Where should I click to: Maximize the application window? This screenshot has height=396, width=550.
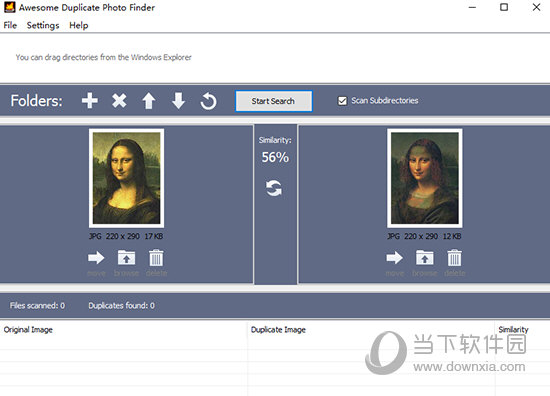click(x=504, y=7)
